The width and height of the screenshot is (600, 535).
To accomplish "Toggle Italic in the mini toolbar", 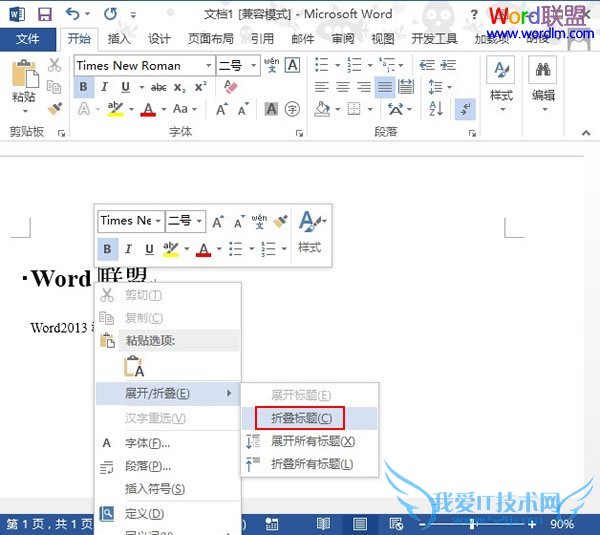I will [x=128, y=249].
